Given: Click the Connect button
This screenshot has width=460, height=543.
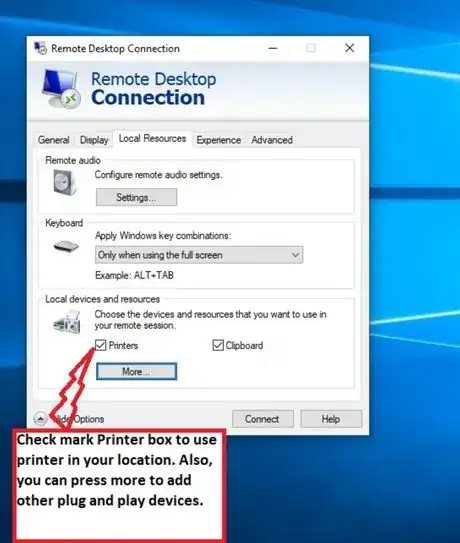Looking at the screenshot, I should pos(263,419).
